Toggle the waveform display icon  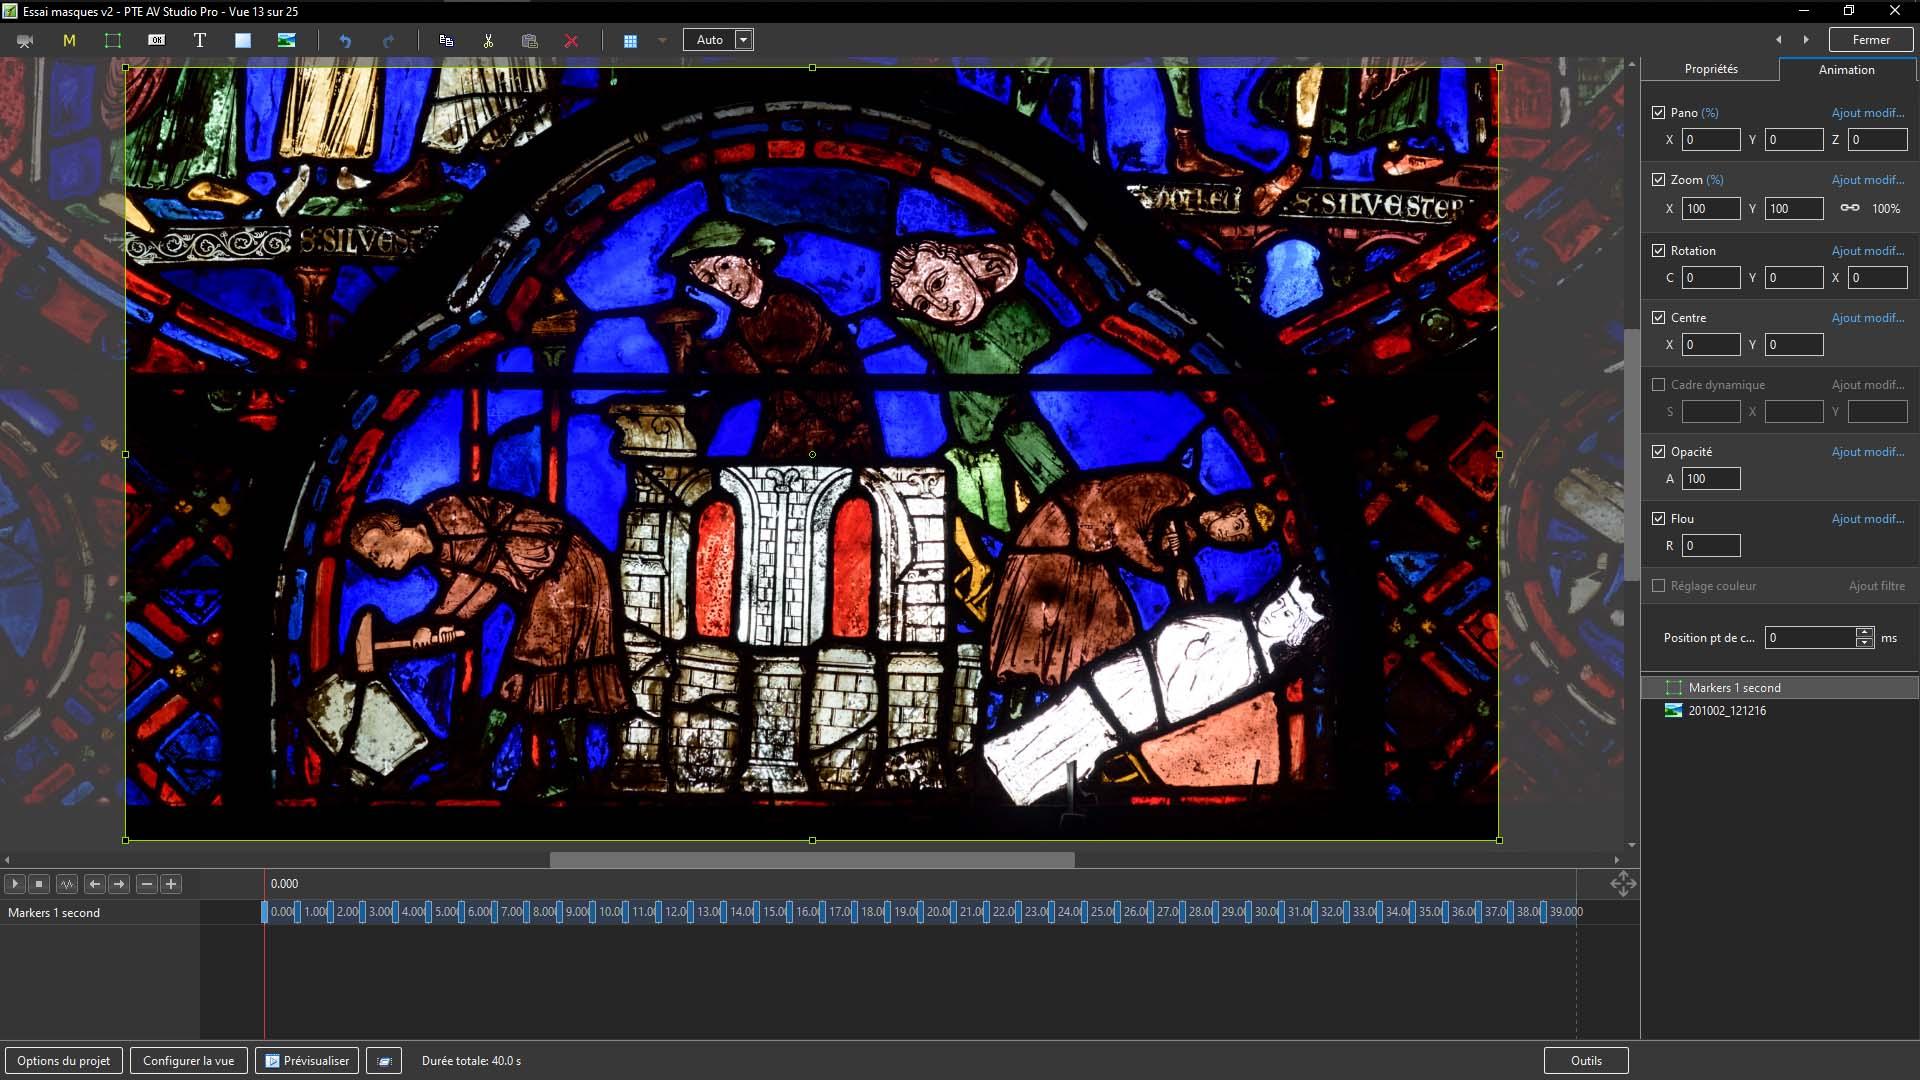point(67,884)
